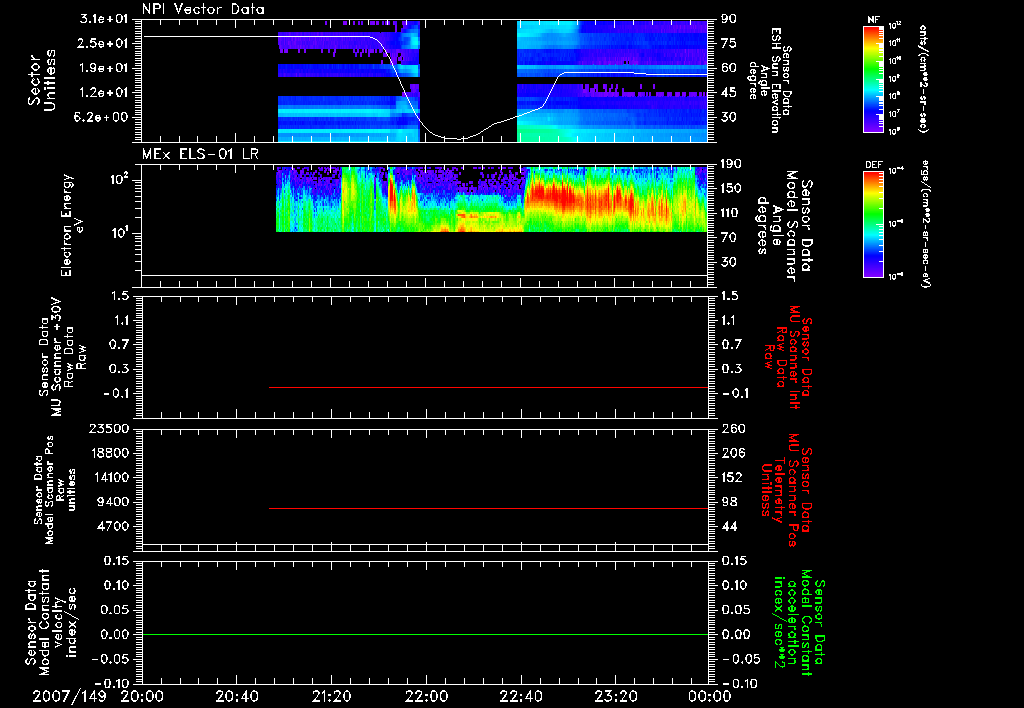
Task: Click the 60 degree elevation tick
Action: [729, 68]
